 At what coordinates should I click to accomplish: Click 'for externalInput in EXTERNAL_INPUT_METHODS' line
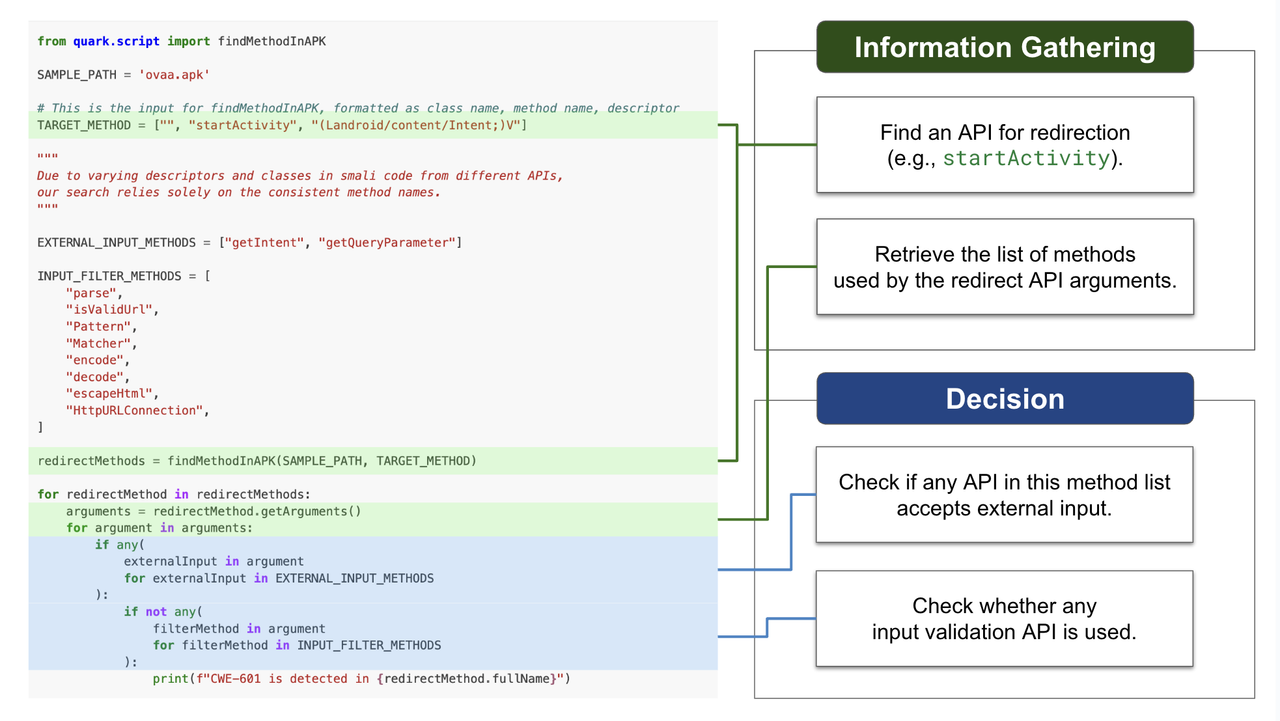[x=279, y=578]
